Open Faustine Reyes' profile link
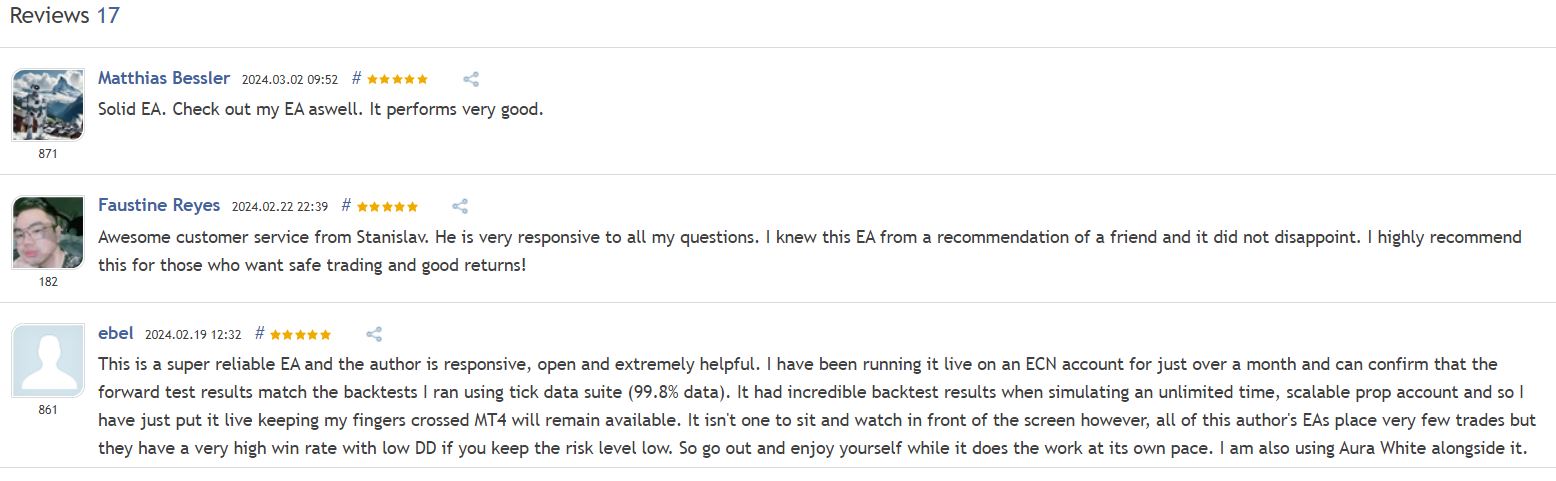1556x481 pixels. click(159, 205)
